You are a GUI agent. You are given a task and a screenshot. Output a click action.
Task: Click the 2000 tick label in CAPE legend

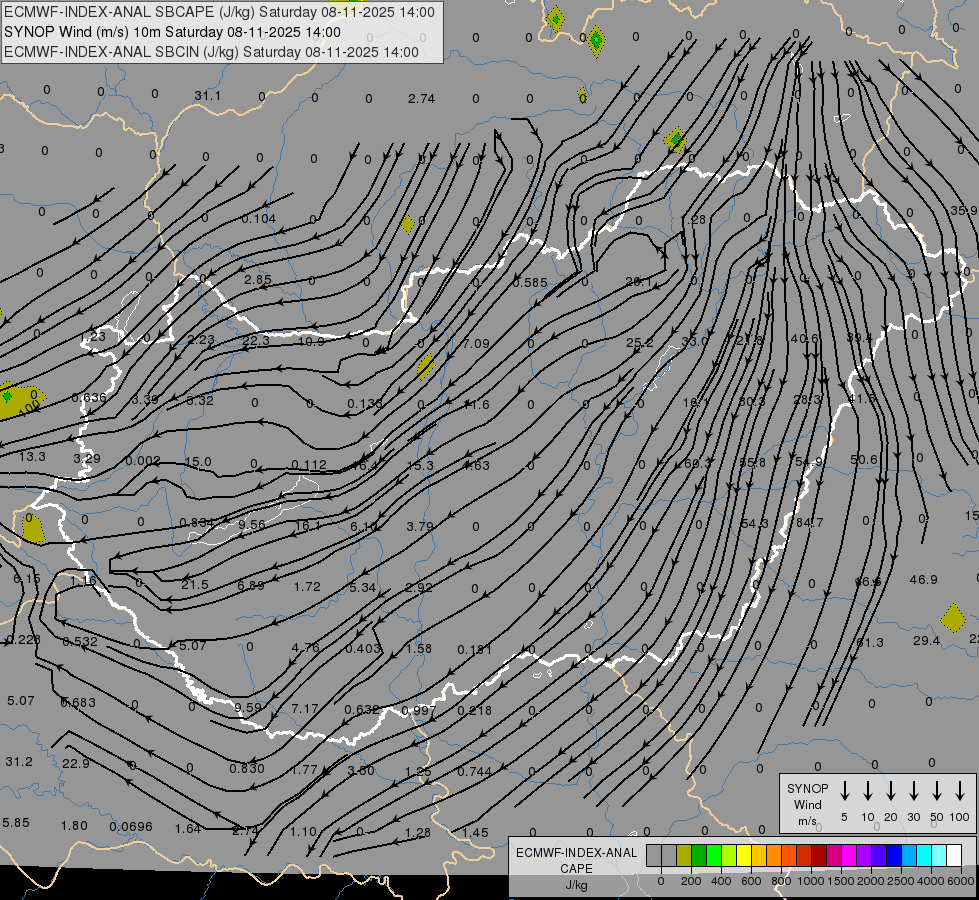click(x=870, y=881)
